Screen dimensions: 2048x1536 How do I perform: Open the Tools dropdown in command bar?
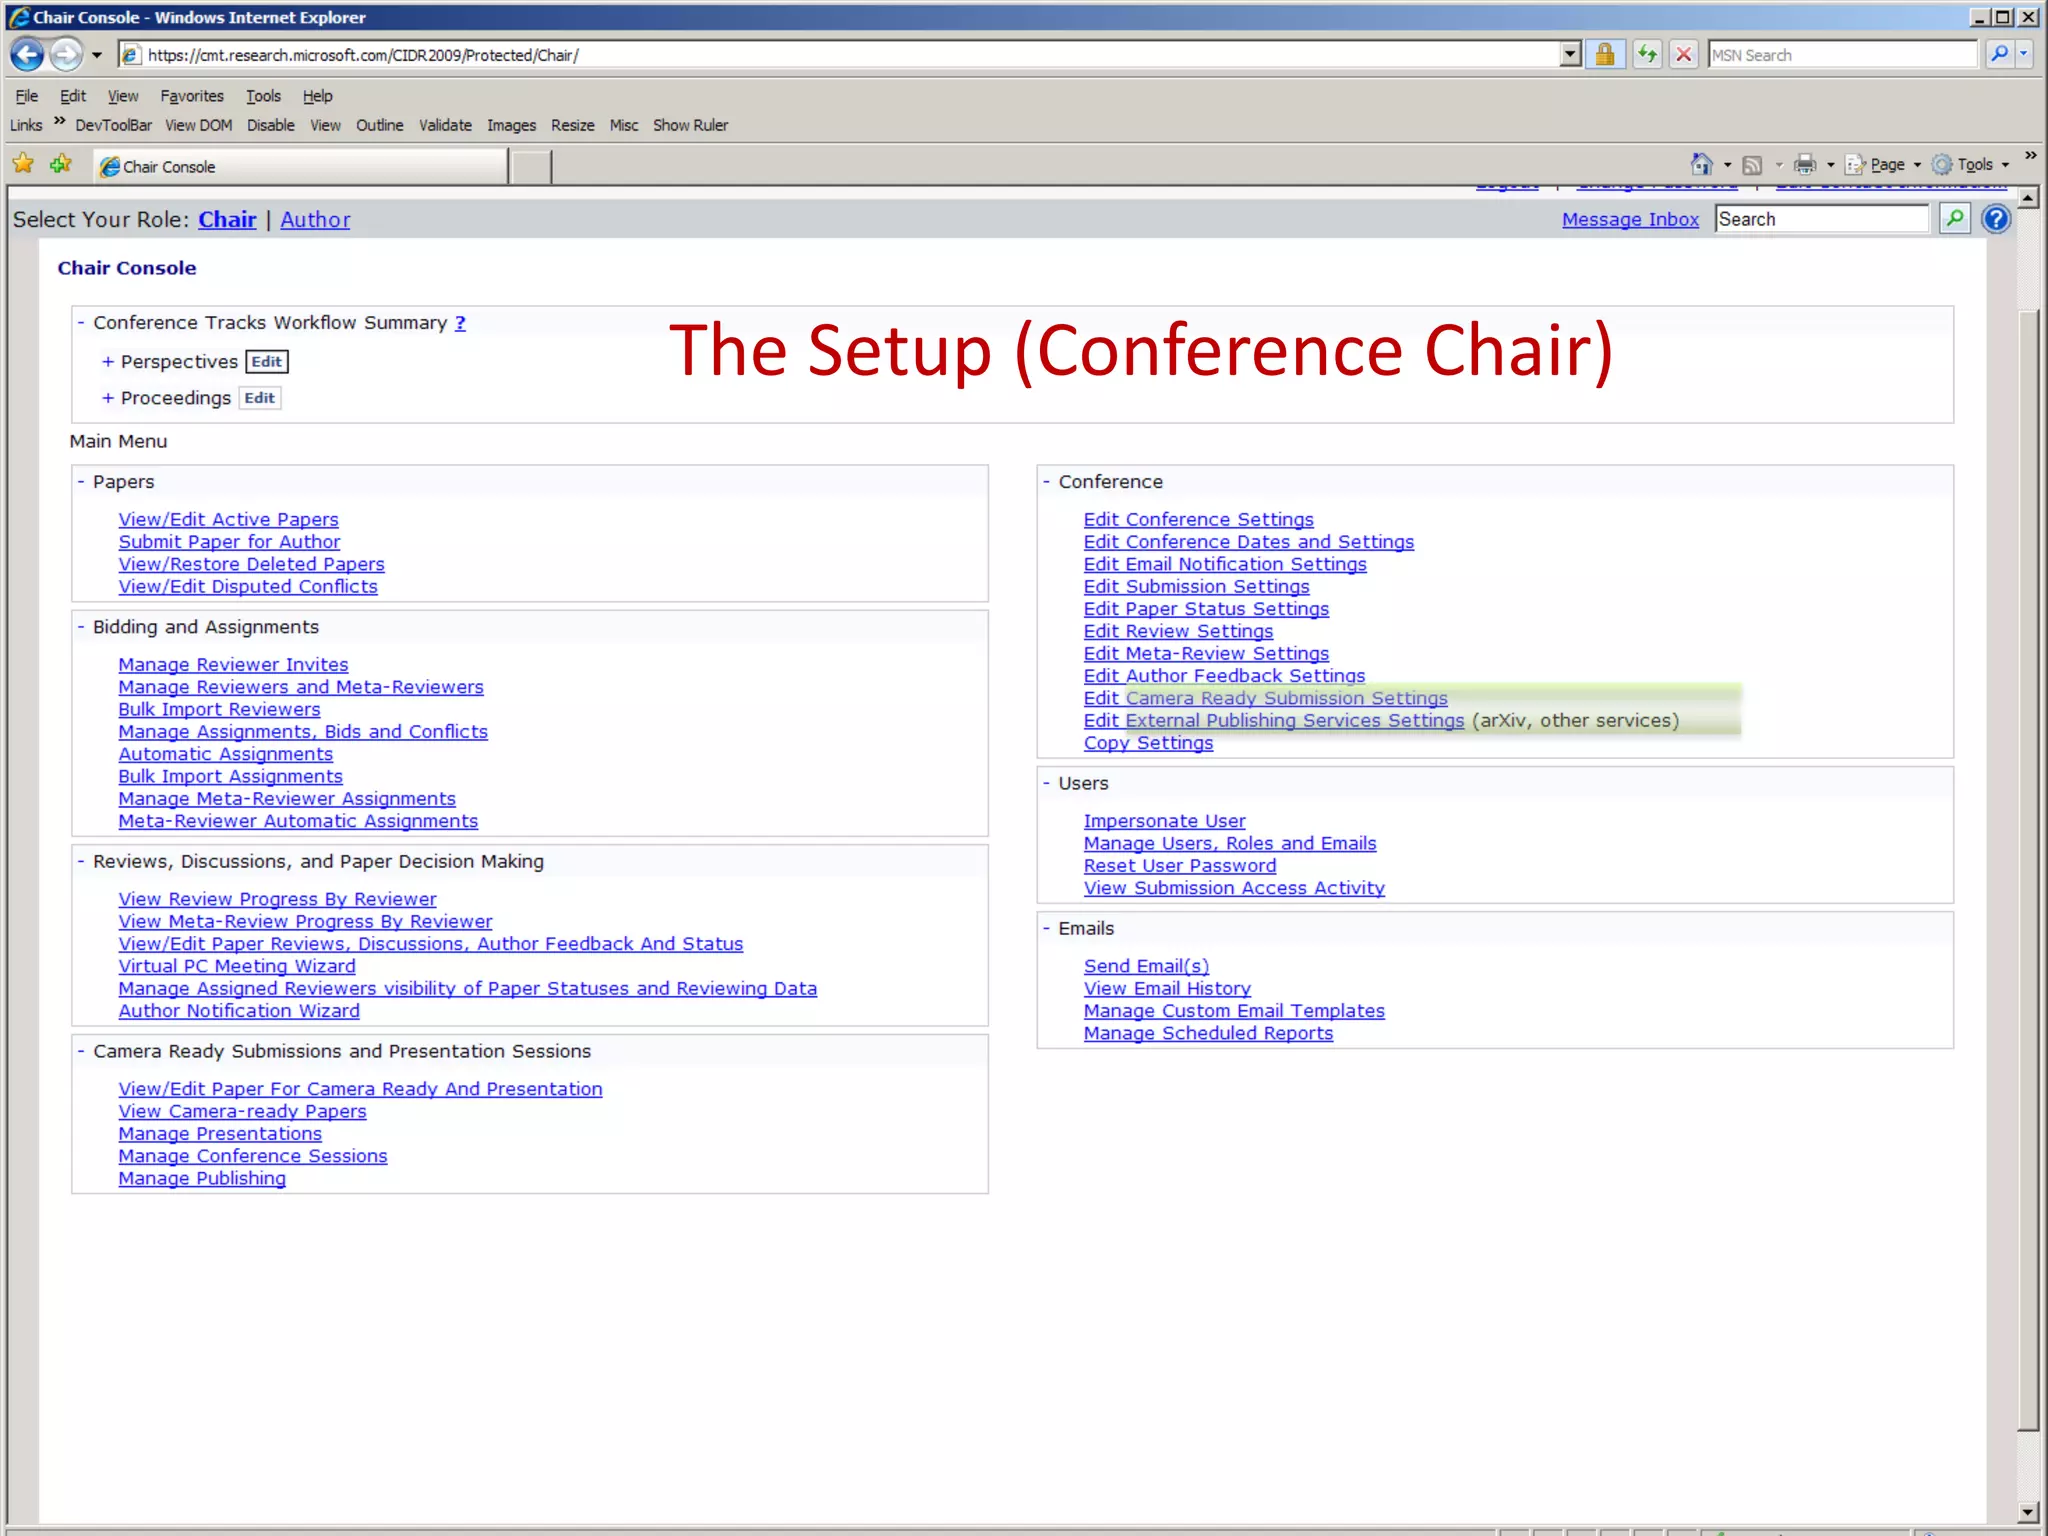1970,164
